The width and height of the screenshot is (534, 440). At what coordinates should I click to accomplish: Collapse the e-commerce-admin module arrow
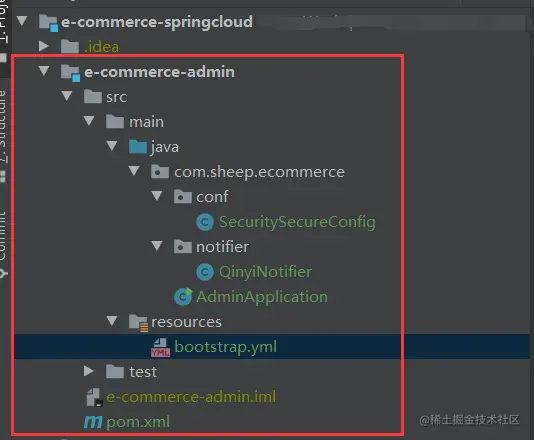click(x=44, y=71)
